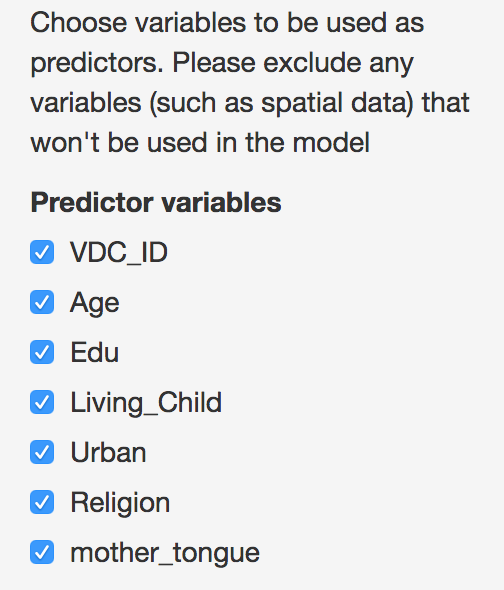The width and height of the screenshot is (504, 590).
Task: Click the Religion label text
Action: pos(120,503)
